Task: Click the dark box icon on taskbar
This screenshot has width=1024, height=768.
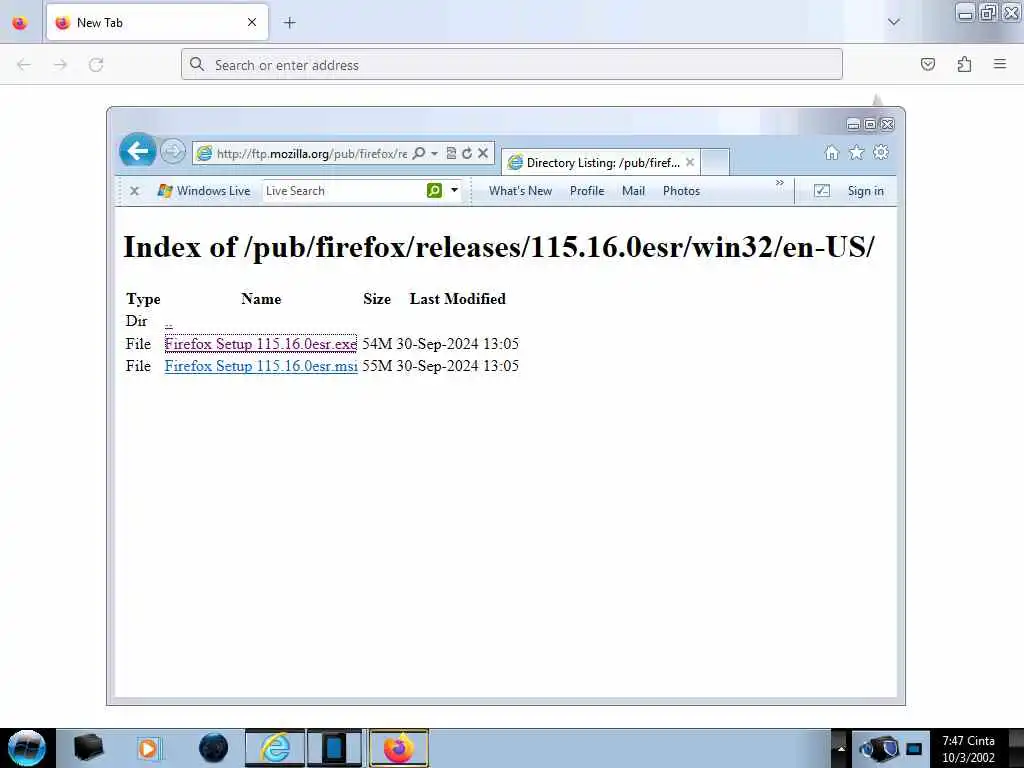Action: (x=88, y=748)
